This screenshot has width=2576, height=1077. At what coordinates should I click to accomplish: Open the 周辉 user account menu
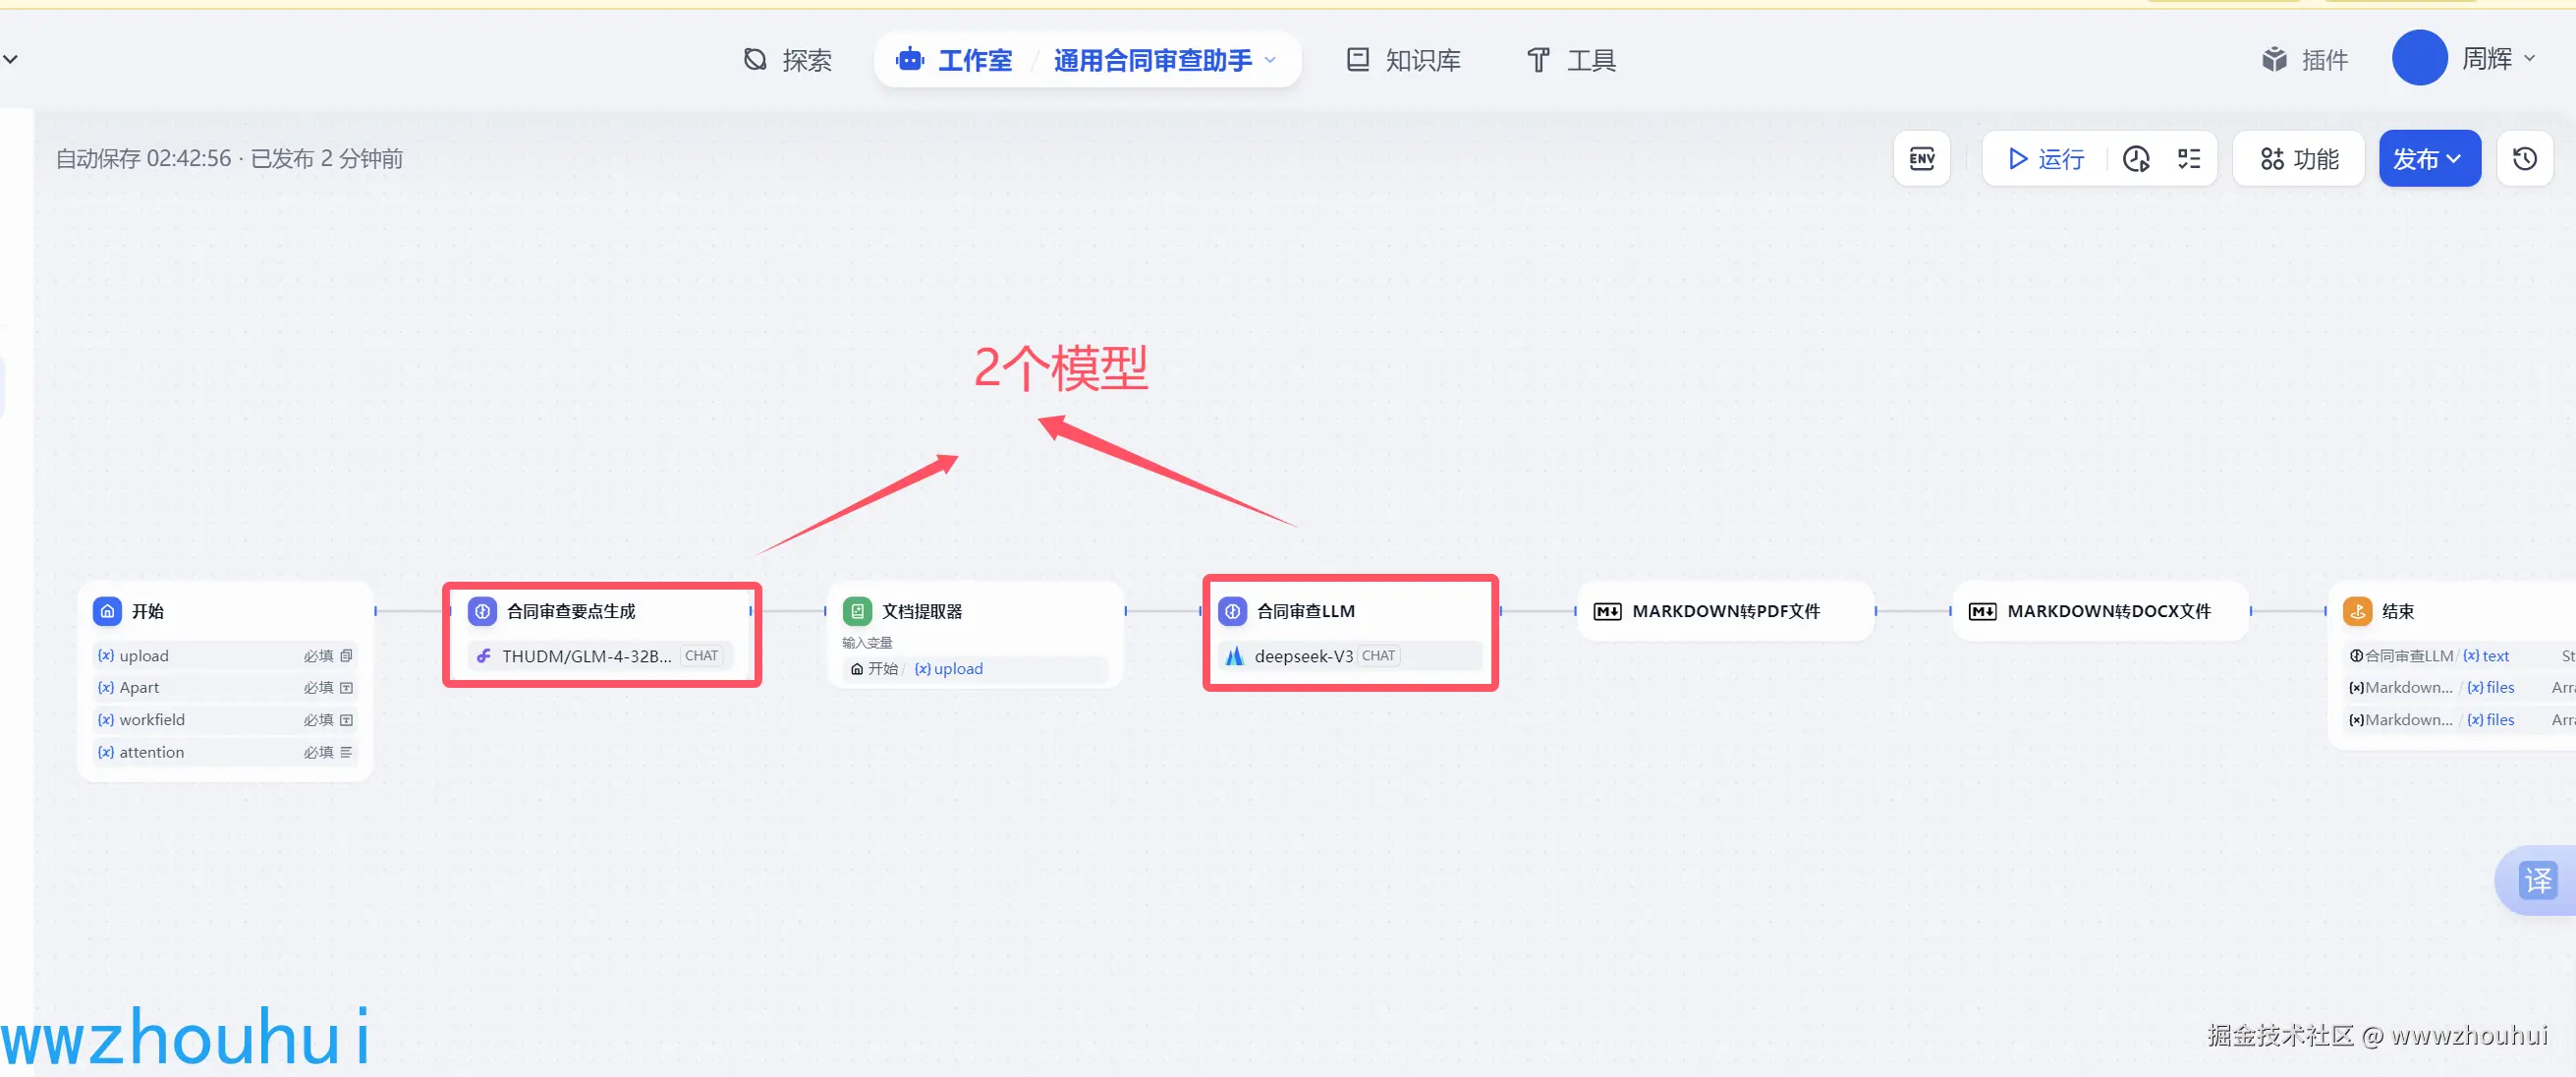click(2486, 59)
